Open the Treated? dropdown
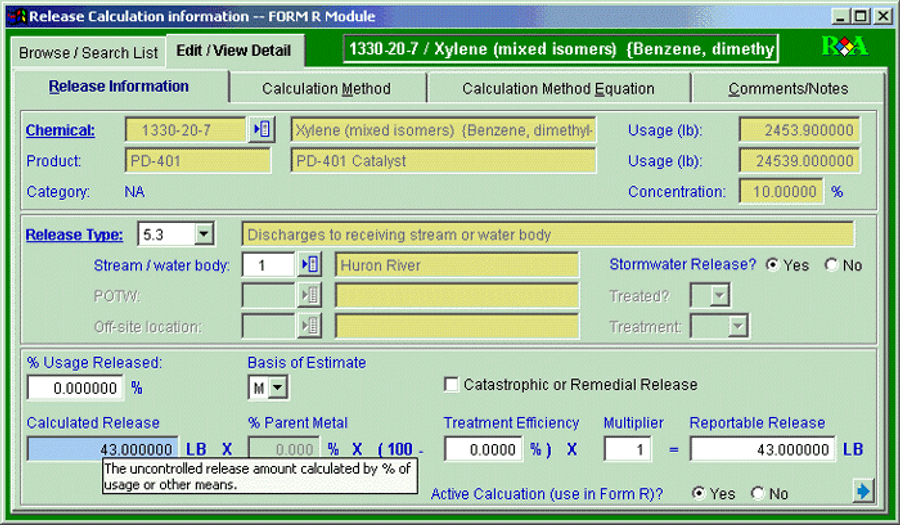The image size is (900, 525). [720, 295]
